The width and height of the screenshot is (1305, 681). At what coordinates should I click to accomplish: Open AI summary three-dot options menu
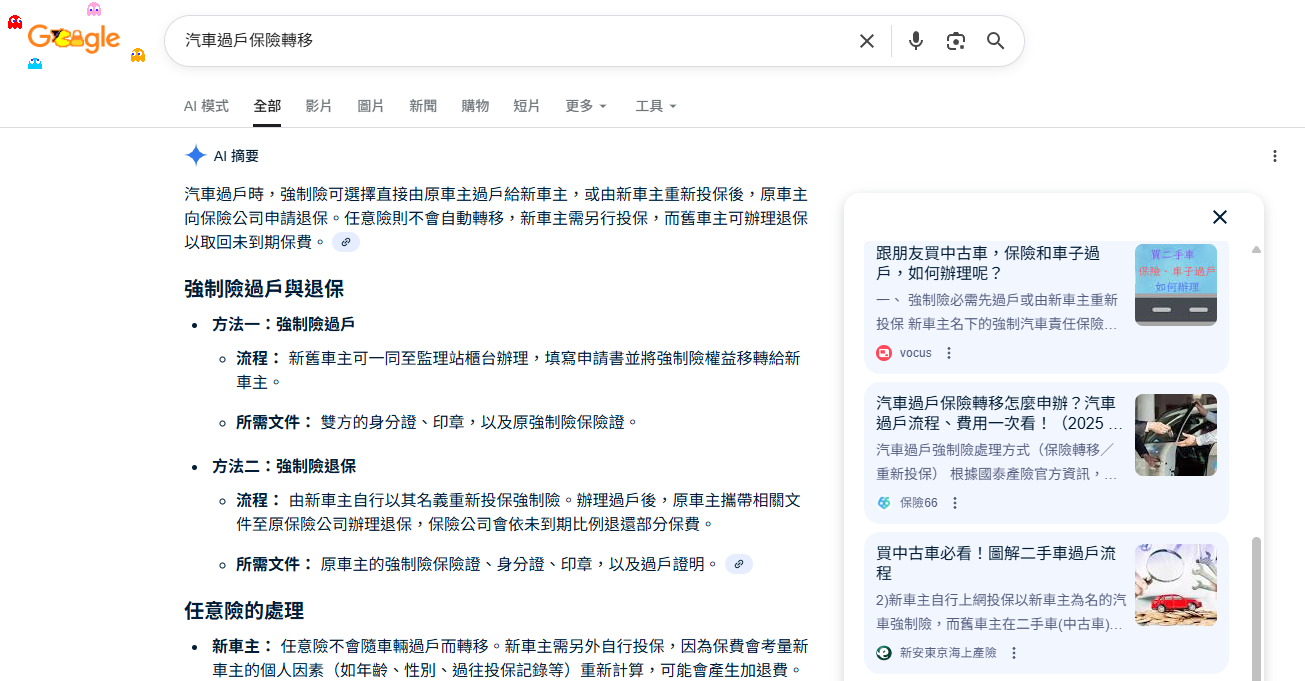coord(1274,156)
